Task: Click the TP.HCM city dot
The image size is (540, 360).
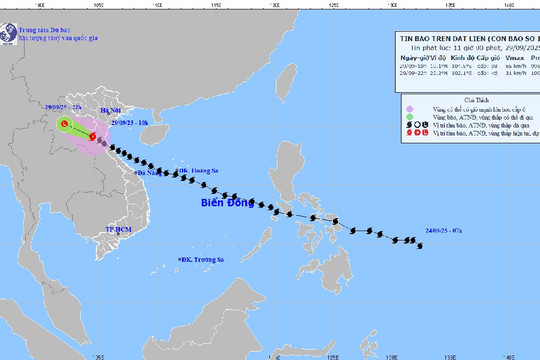Action: [118, 234]
